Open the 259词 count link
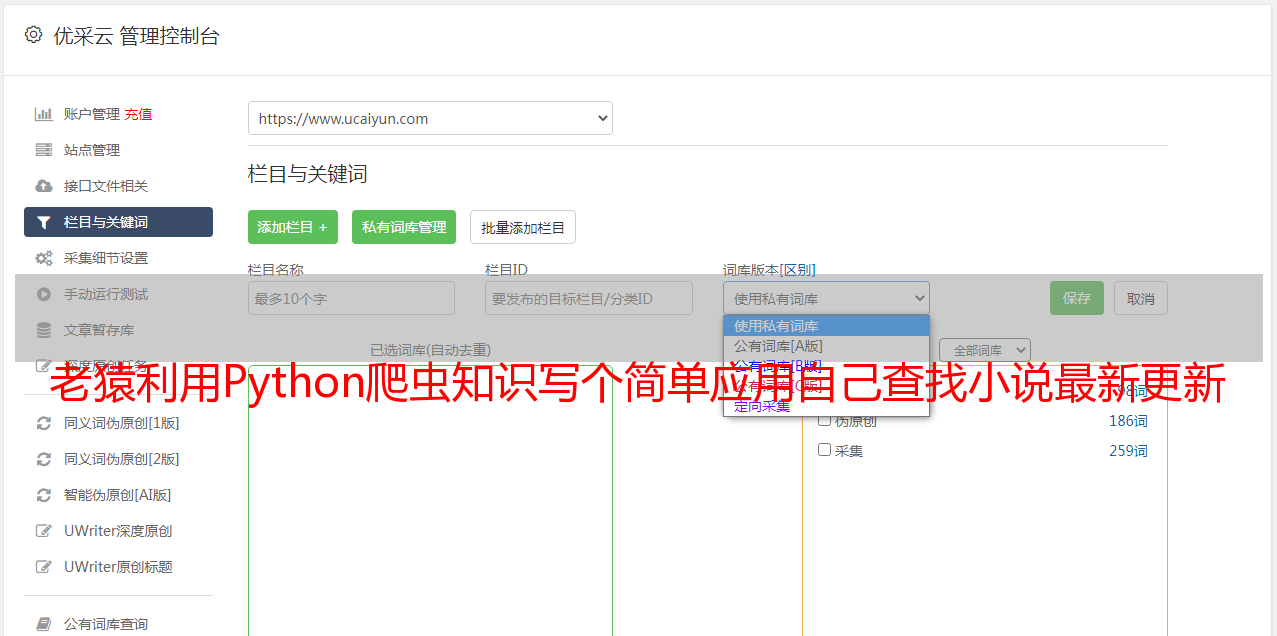Viewport: 1277px width, 636px height. click(x=1128, y=451)
